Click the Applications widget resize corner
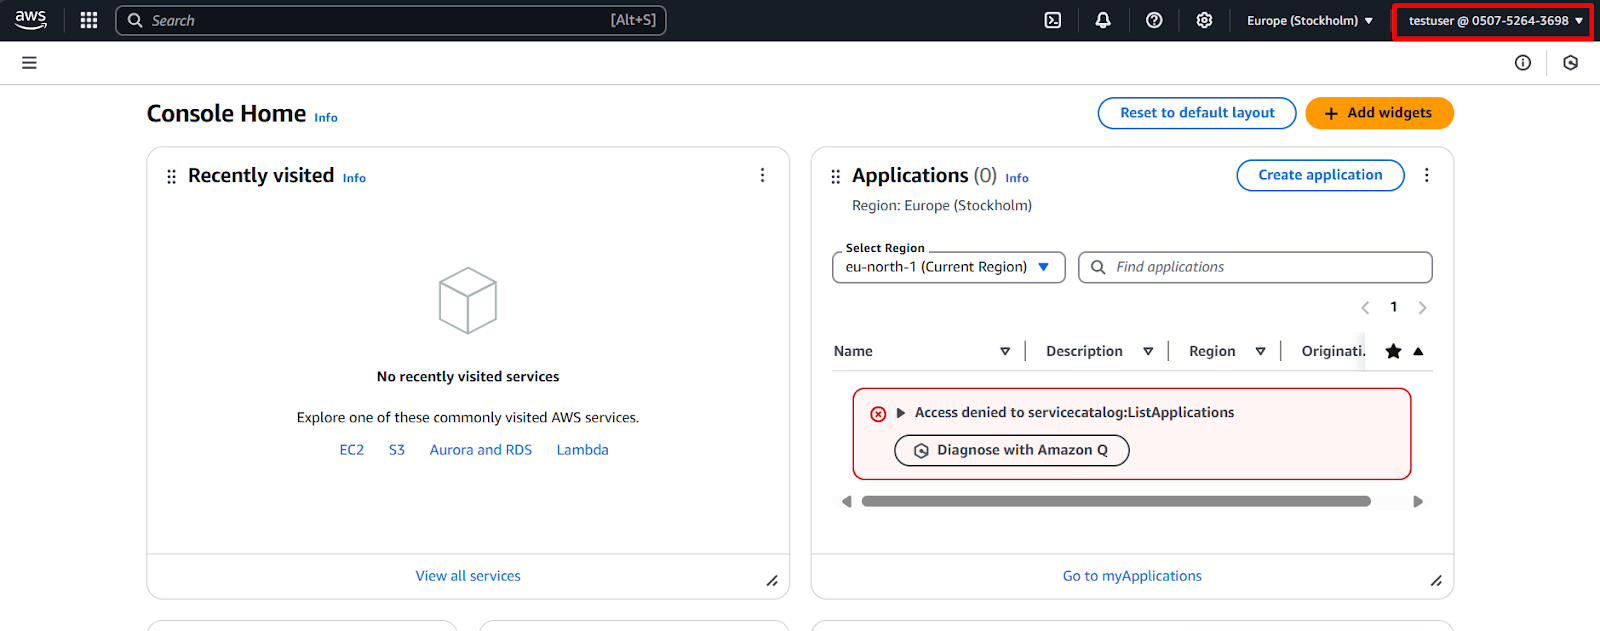Screen dimensions: 1600x631 point(1436,581)
